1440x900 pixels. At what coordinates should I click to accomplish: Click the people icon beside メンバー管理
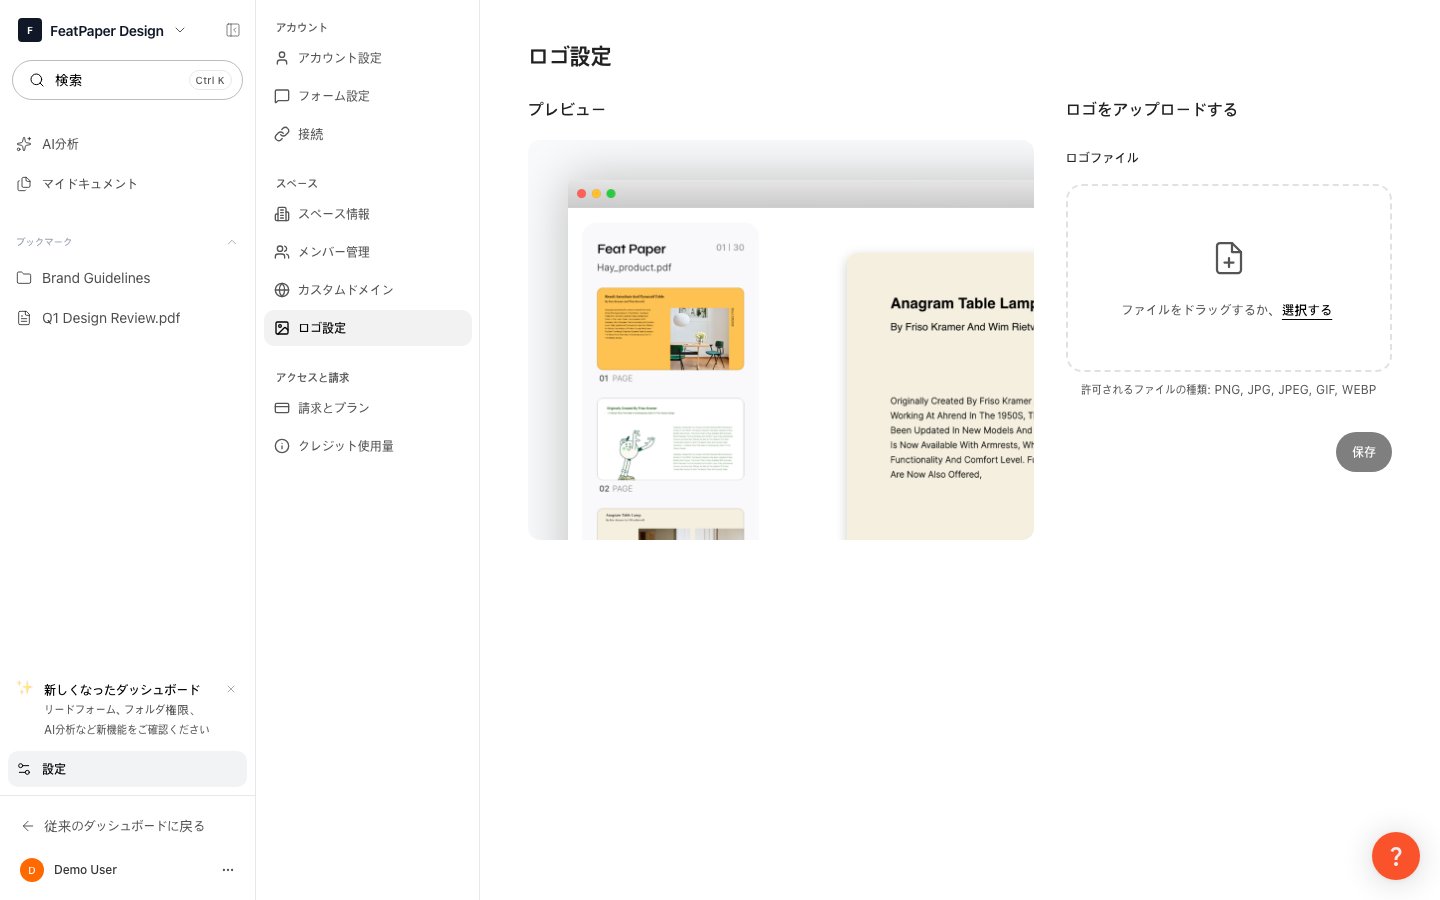tap(282, 252)
